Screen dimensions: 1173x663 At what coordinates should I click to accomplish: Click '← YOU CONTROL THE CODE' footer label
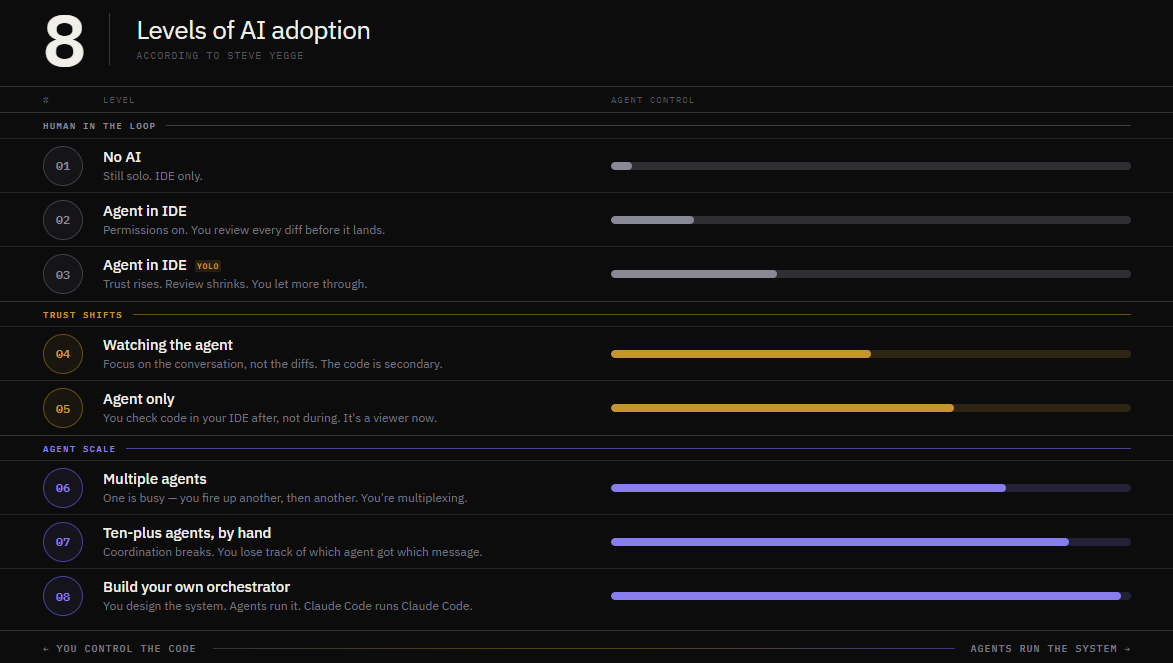[x=119, y=649]
